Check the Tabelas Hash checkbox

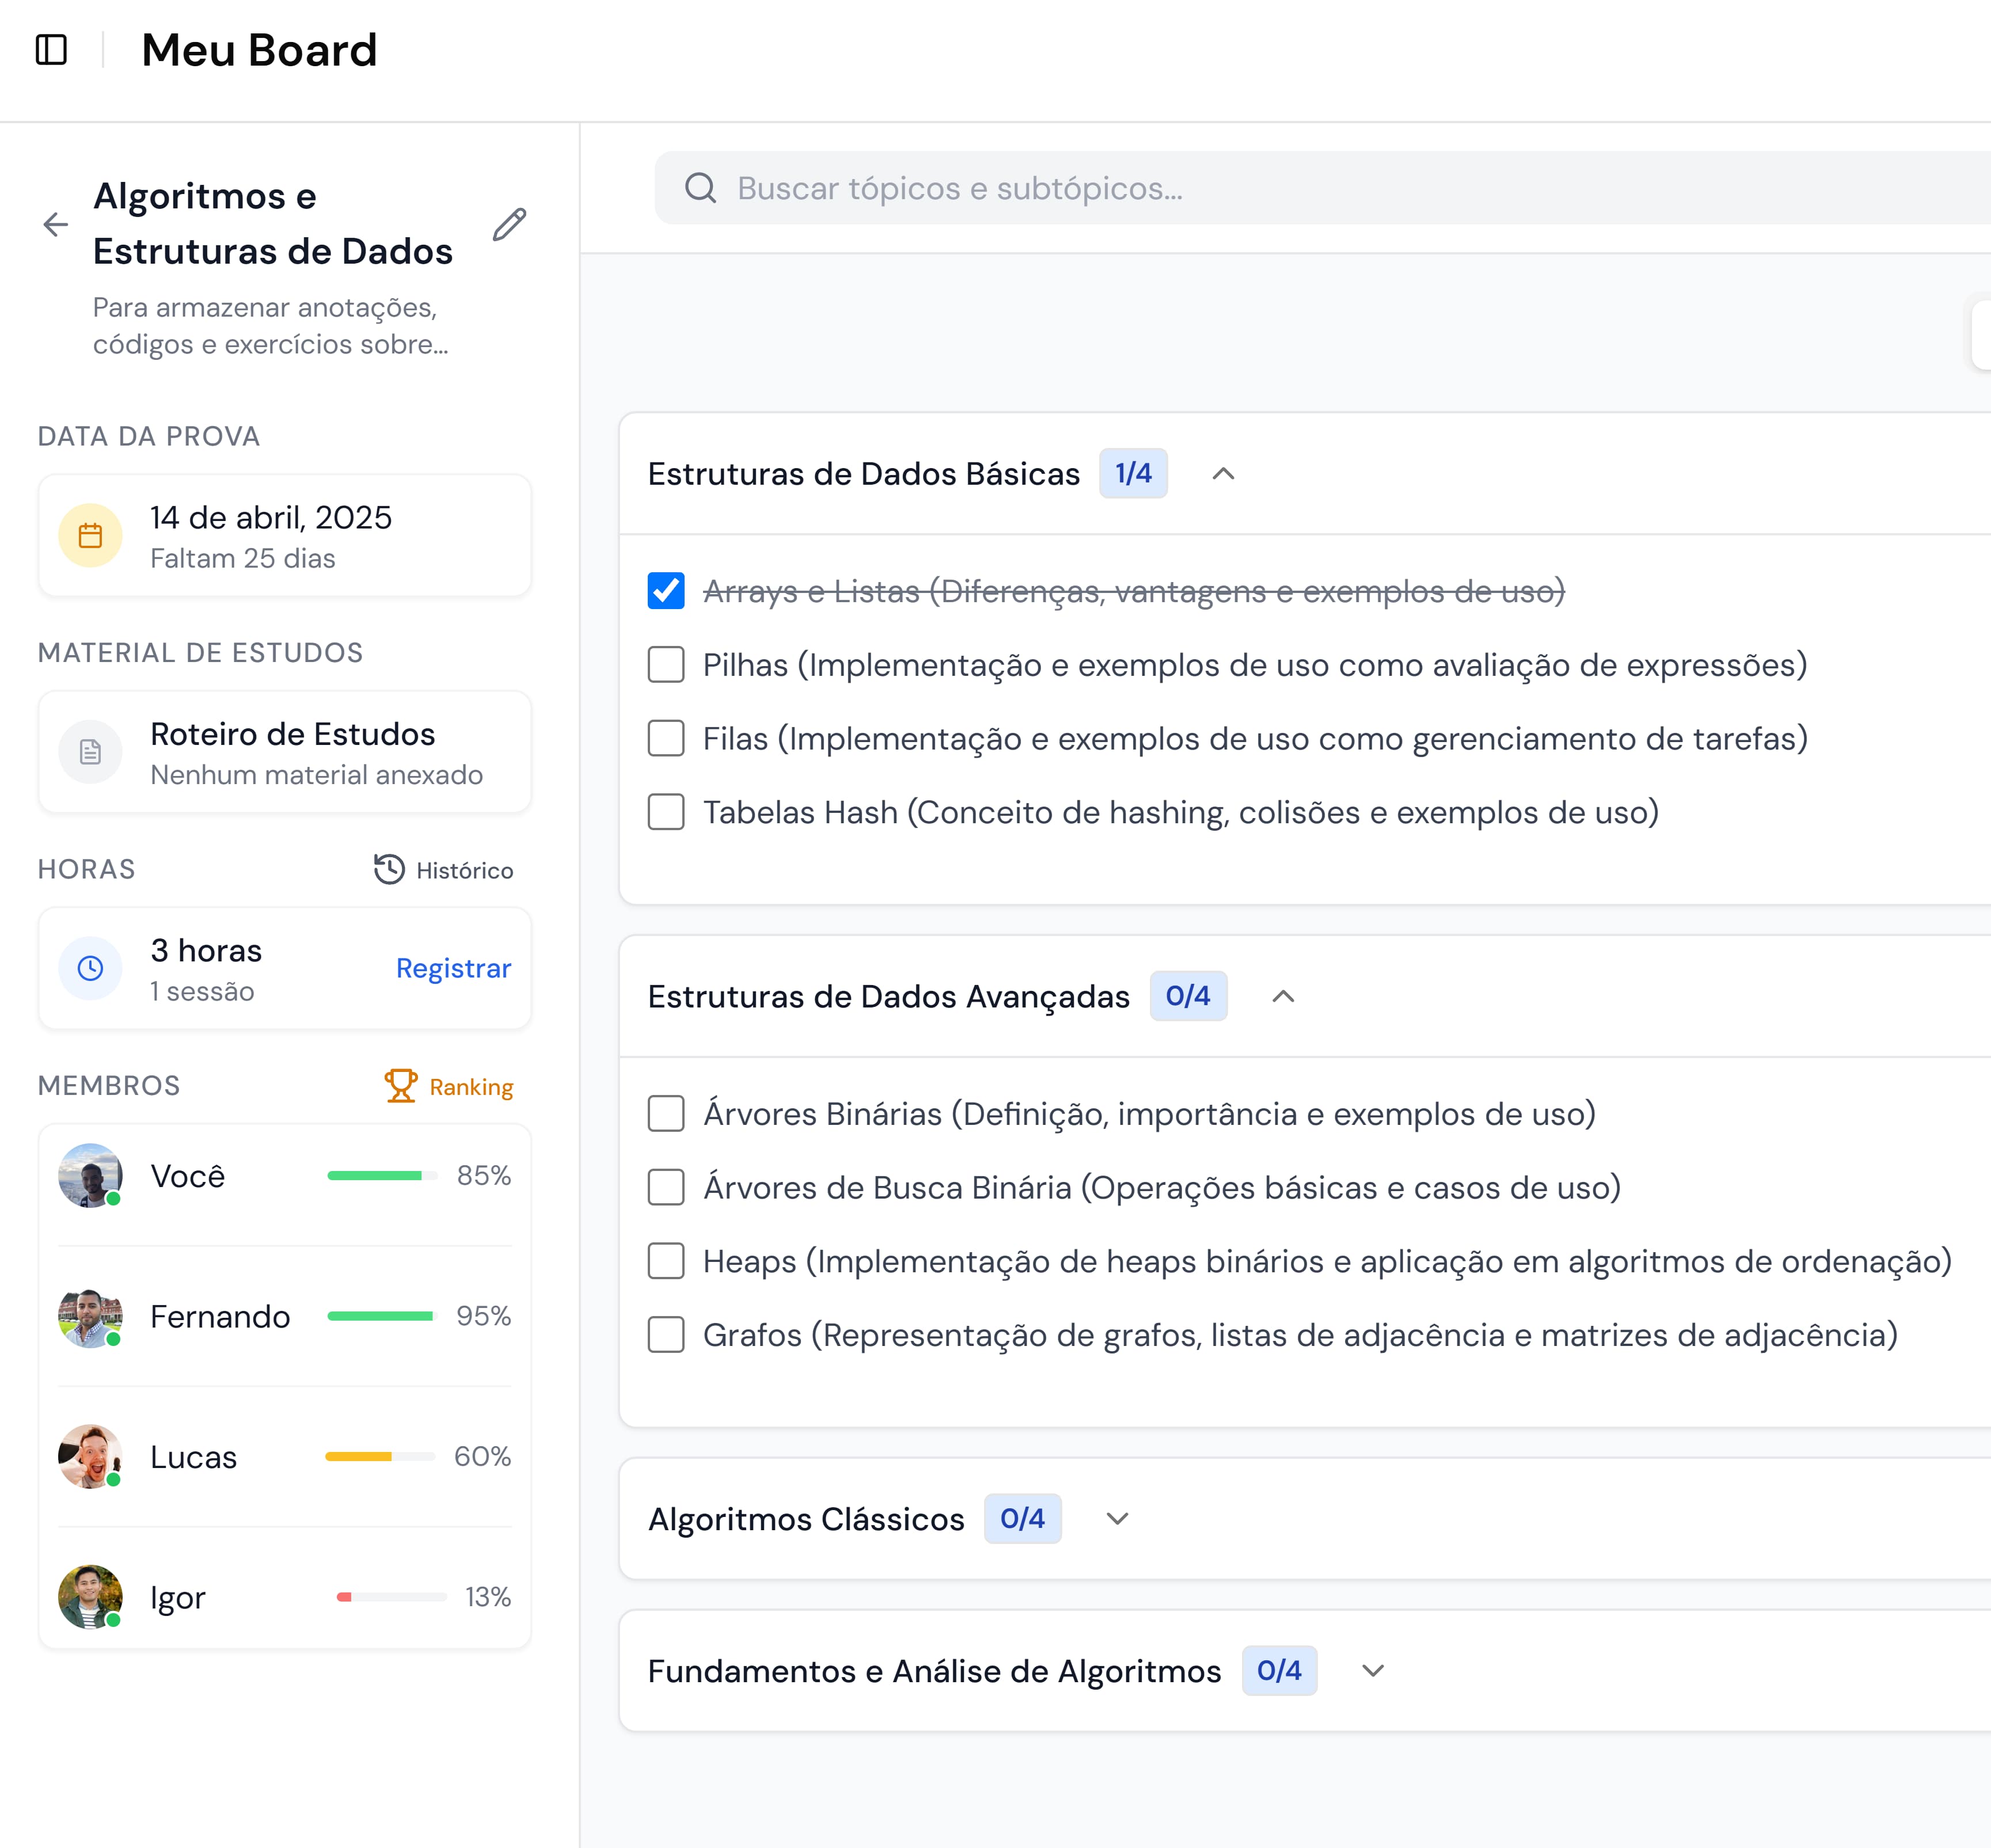pos(666,812)
